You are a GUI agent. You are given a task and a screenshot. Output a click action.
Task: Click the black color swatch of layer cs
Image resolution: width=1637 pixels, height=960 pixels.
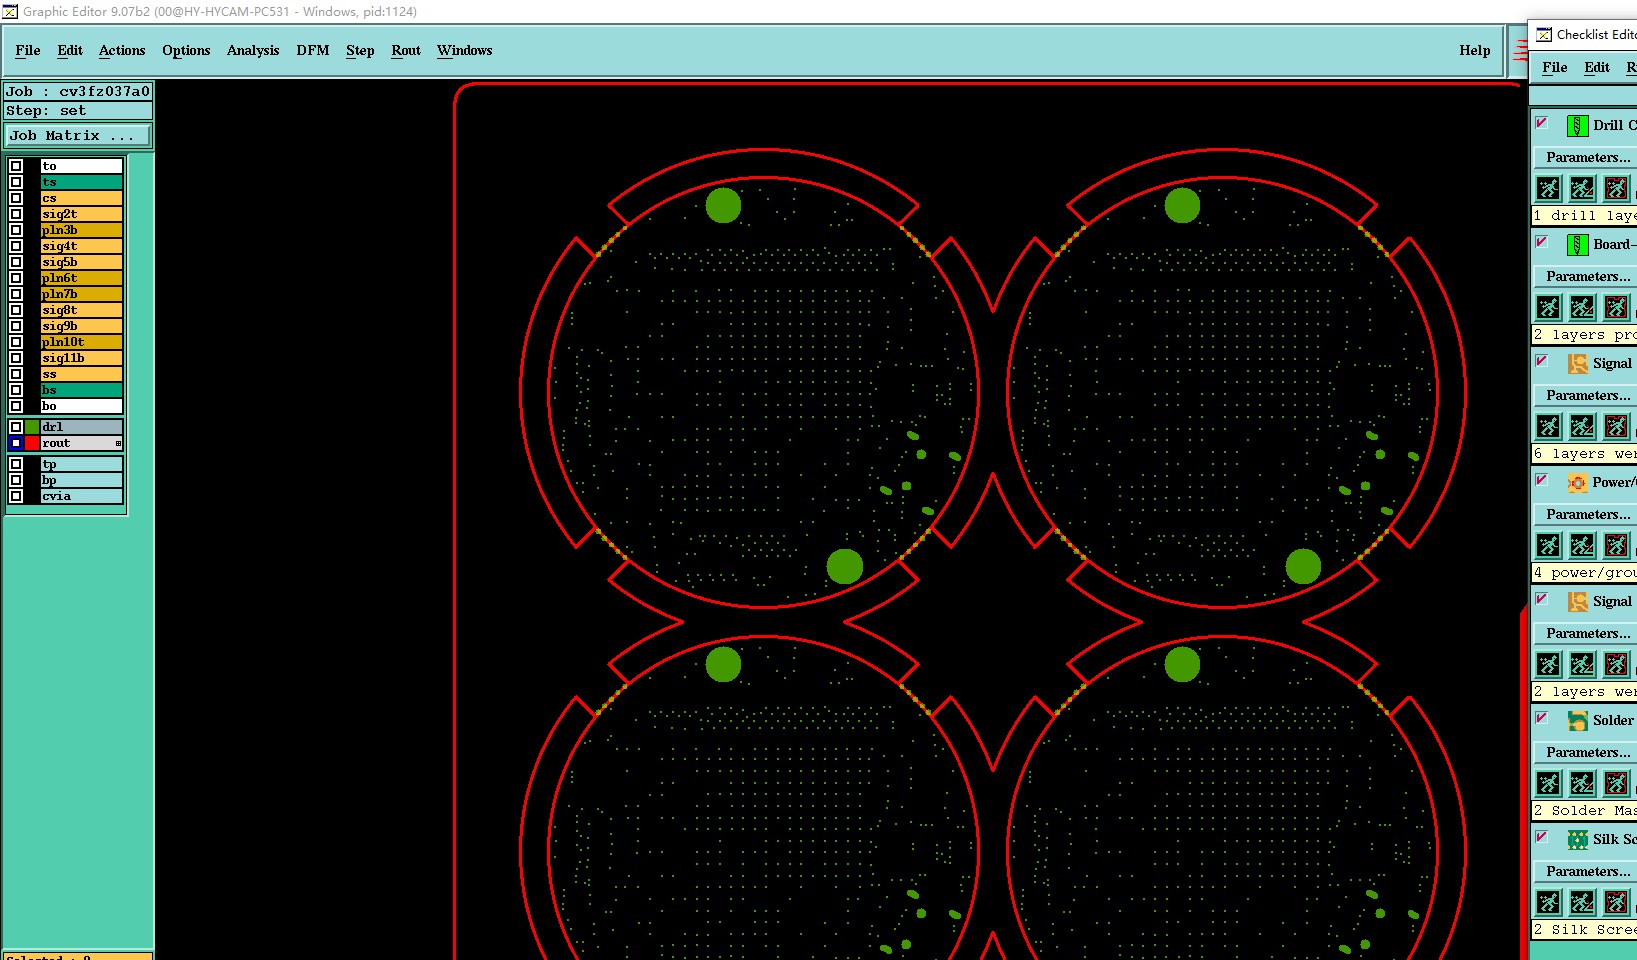point(32,198)
